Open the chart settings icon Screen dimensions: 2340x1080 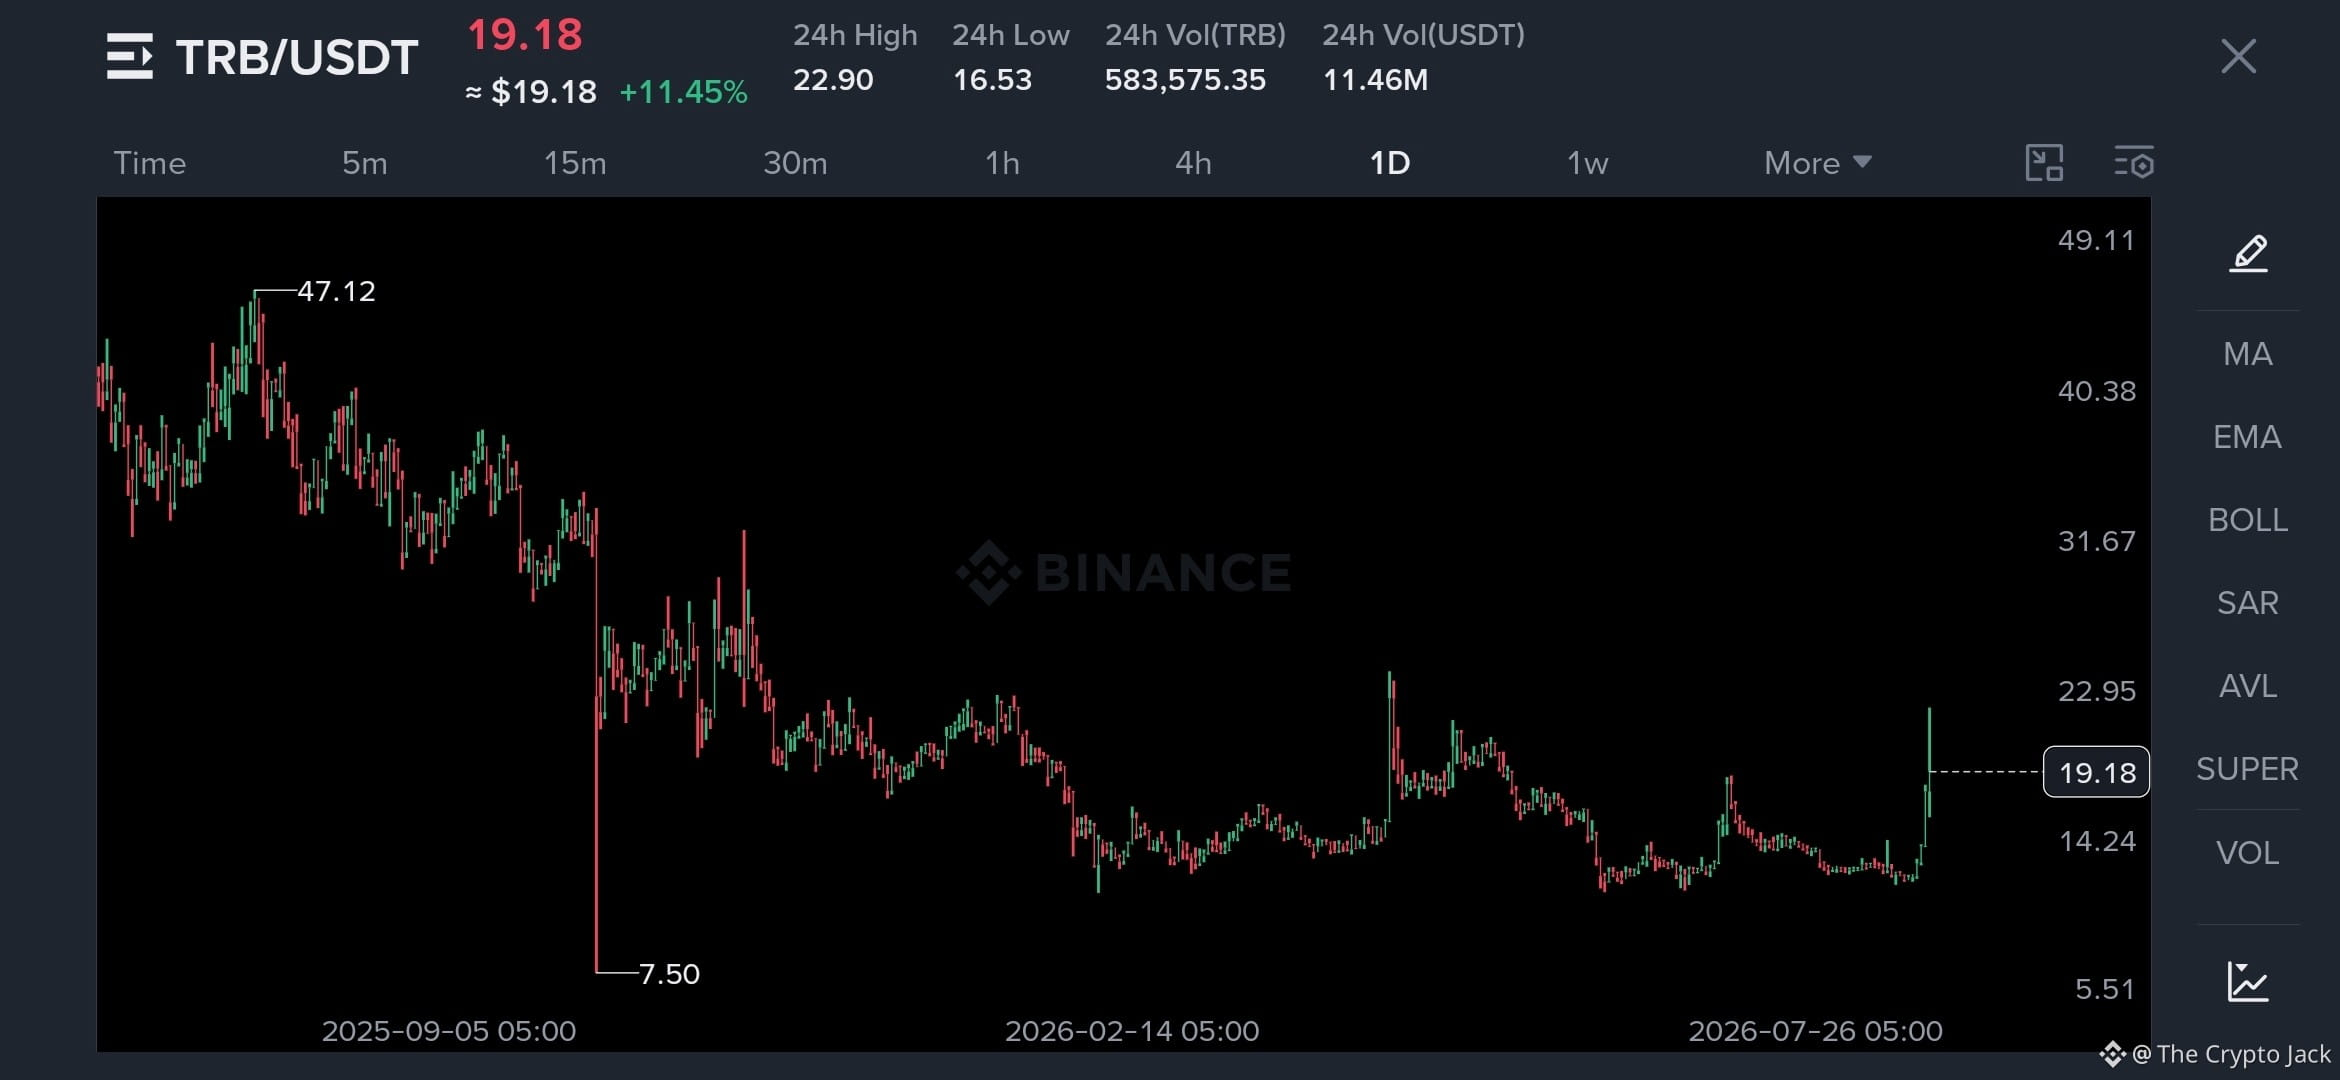tap(2134, 162)
